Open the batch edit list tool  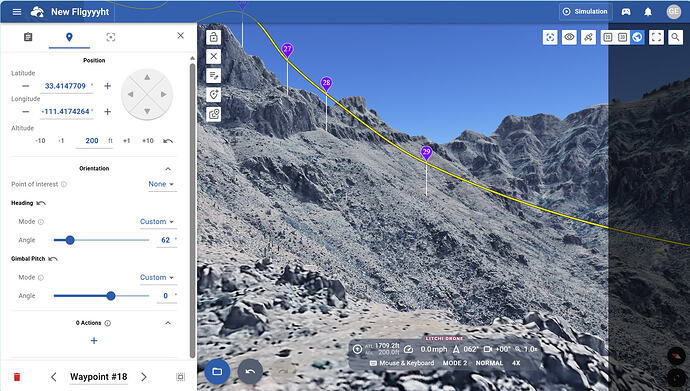tap(213, 76)
